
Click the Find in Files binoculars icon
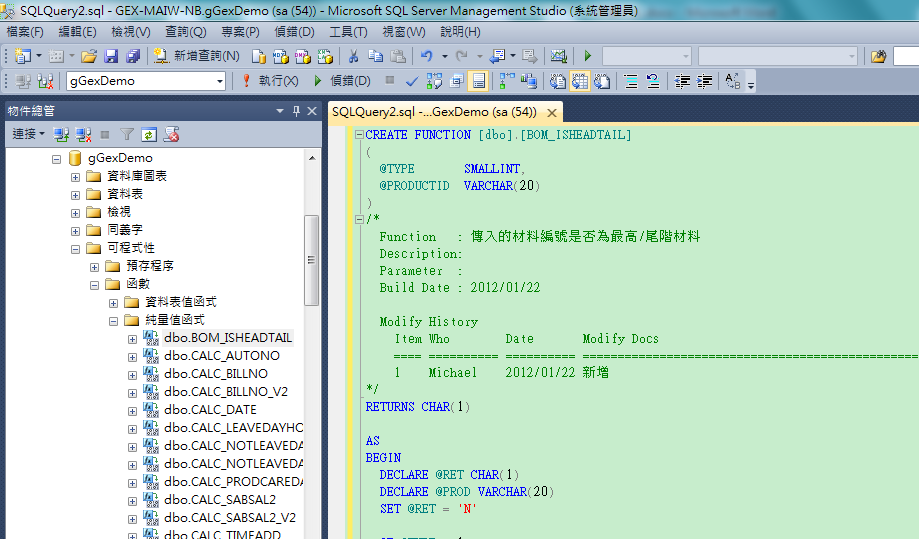point(879,56)
